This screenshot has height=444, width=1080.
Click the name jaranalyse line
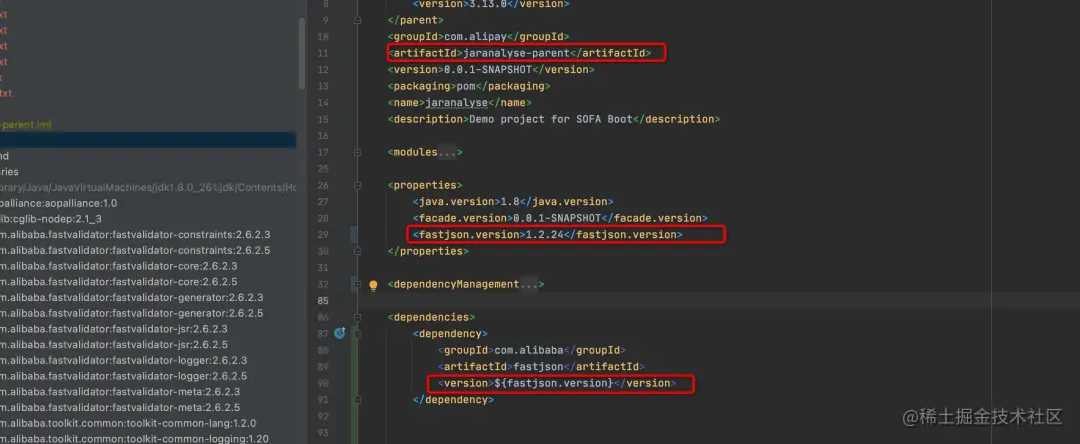(459, 103)
